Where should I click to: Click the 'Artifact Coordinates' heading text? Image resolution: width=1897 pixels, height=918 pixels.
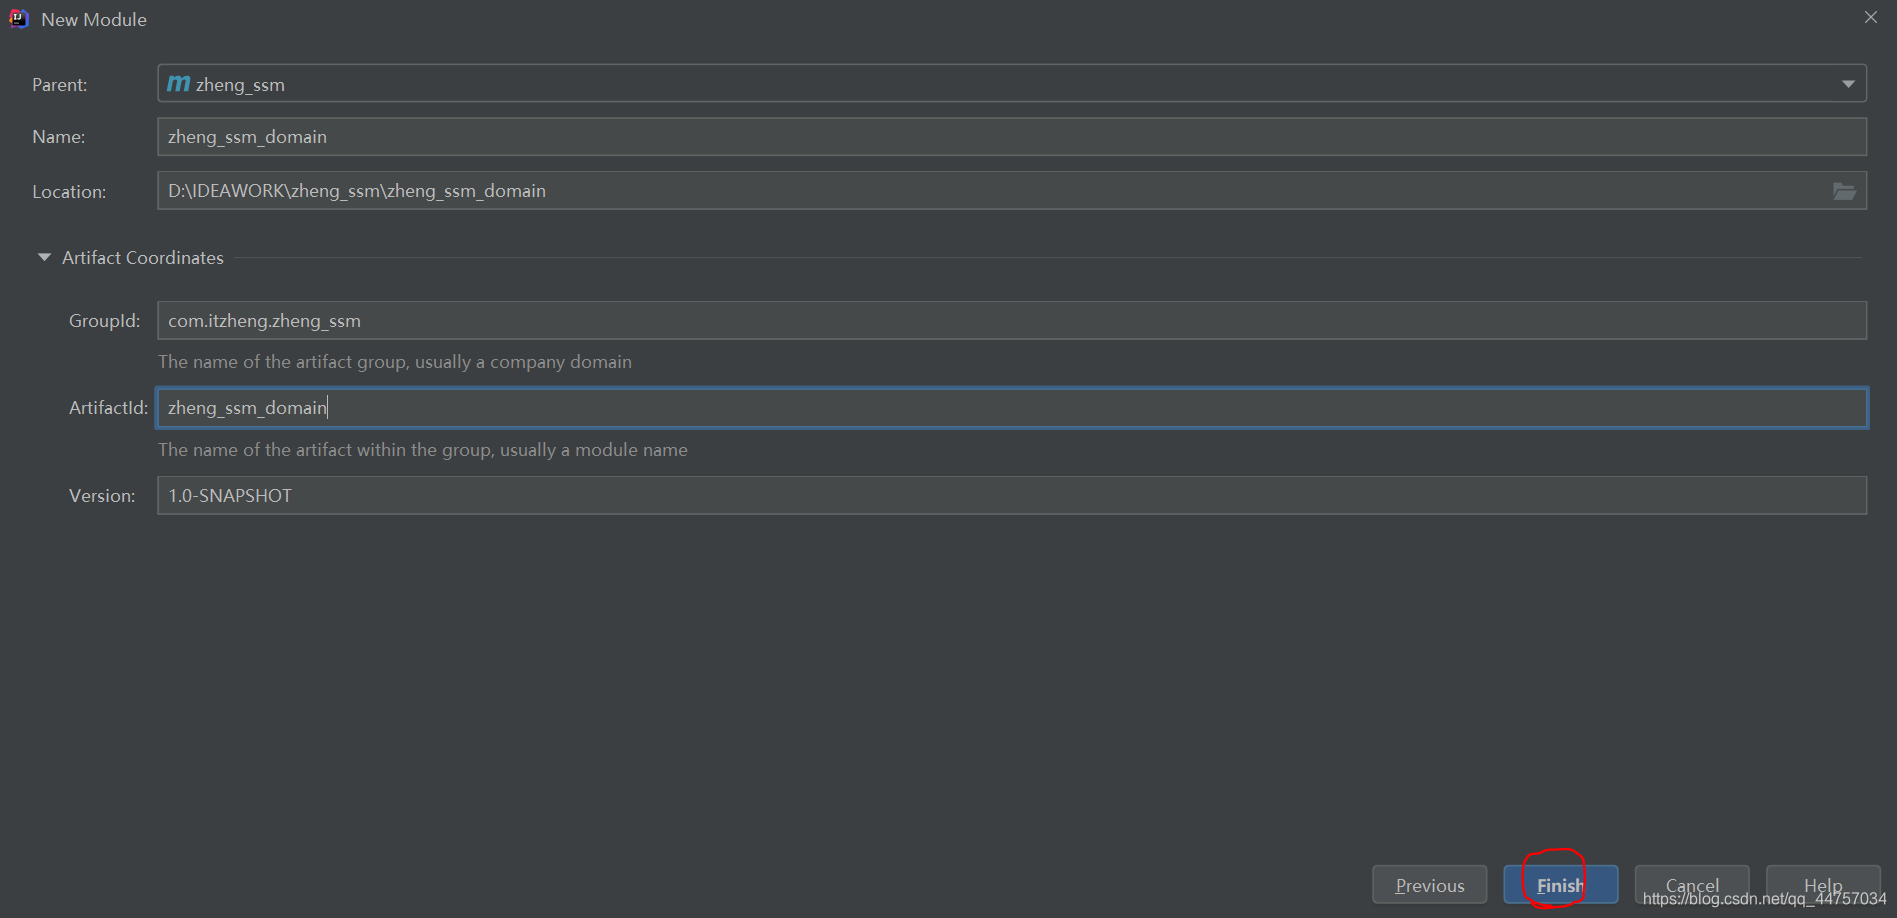(x=143, y=258)
